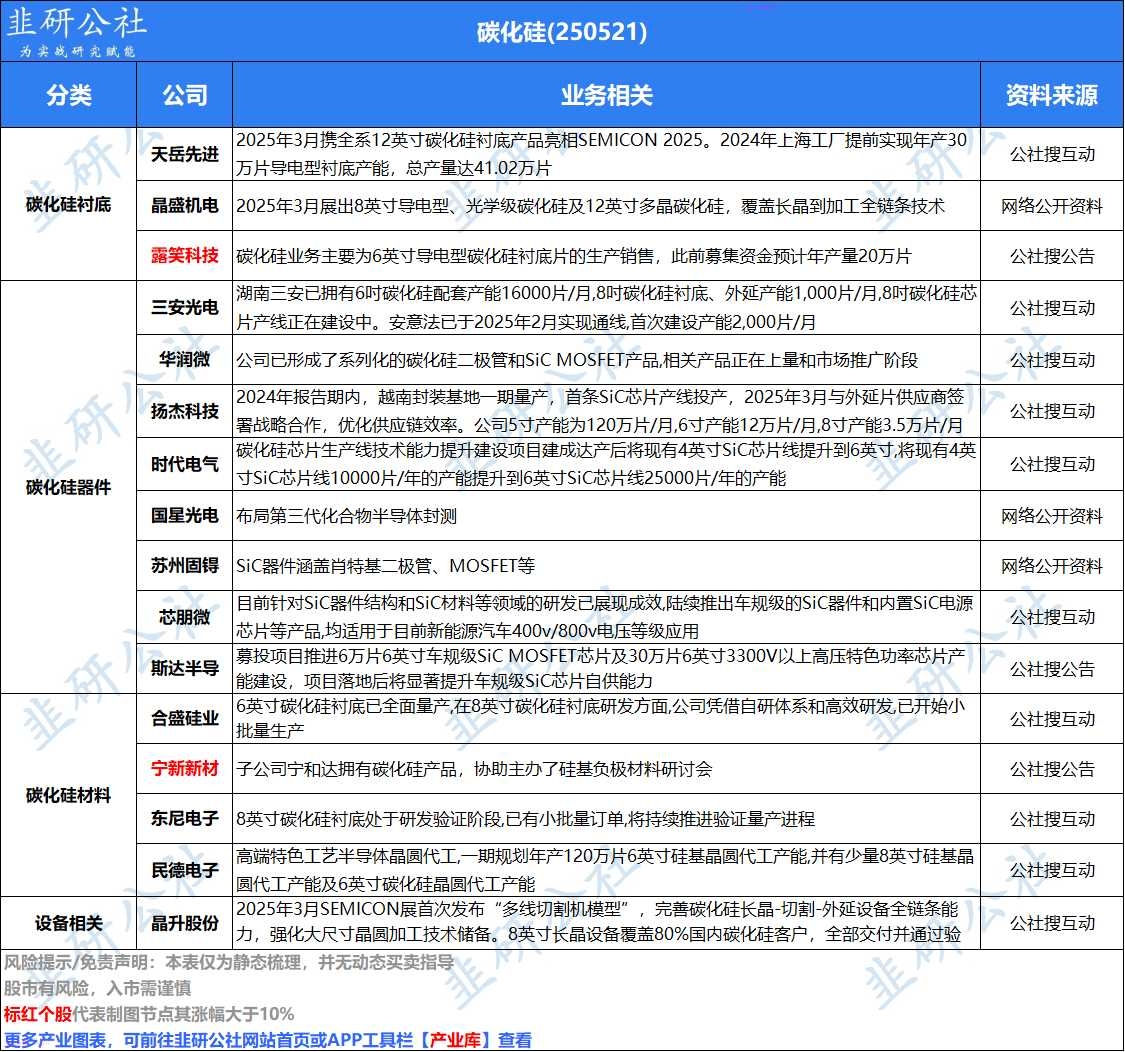
Task: Select company 民德电子
Action: (x=184, y=870)
